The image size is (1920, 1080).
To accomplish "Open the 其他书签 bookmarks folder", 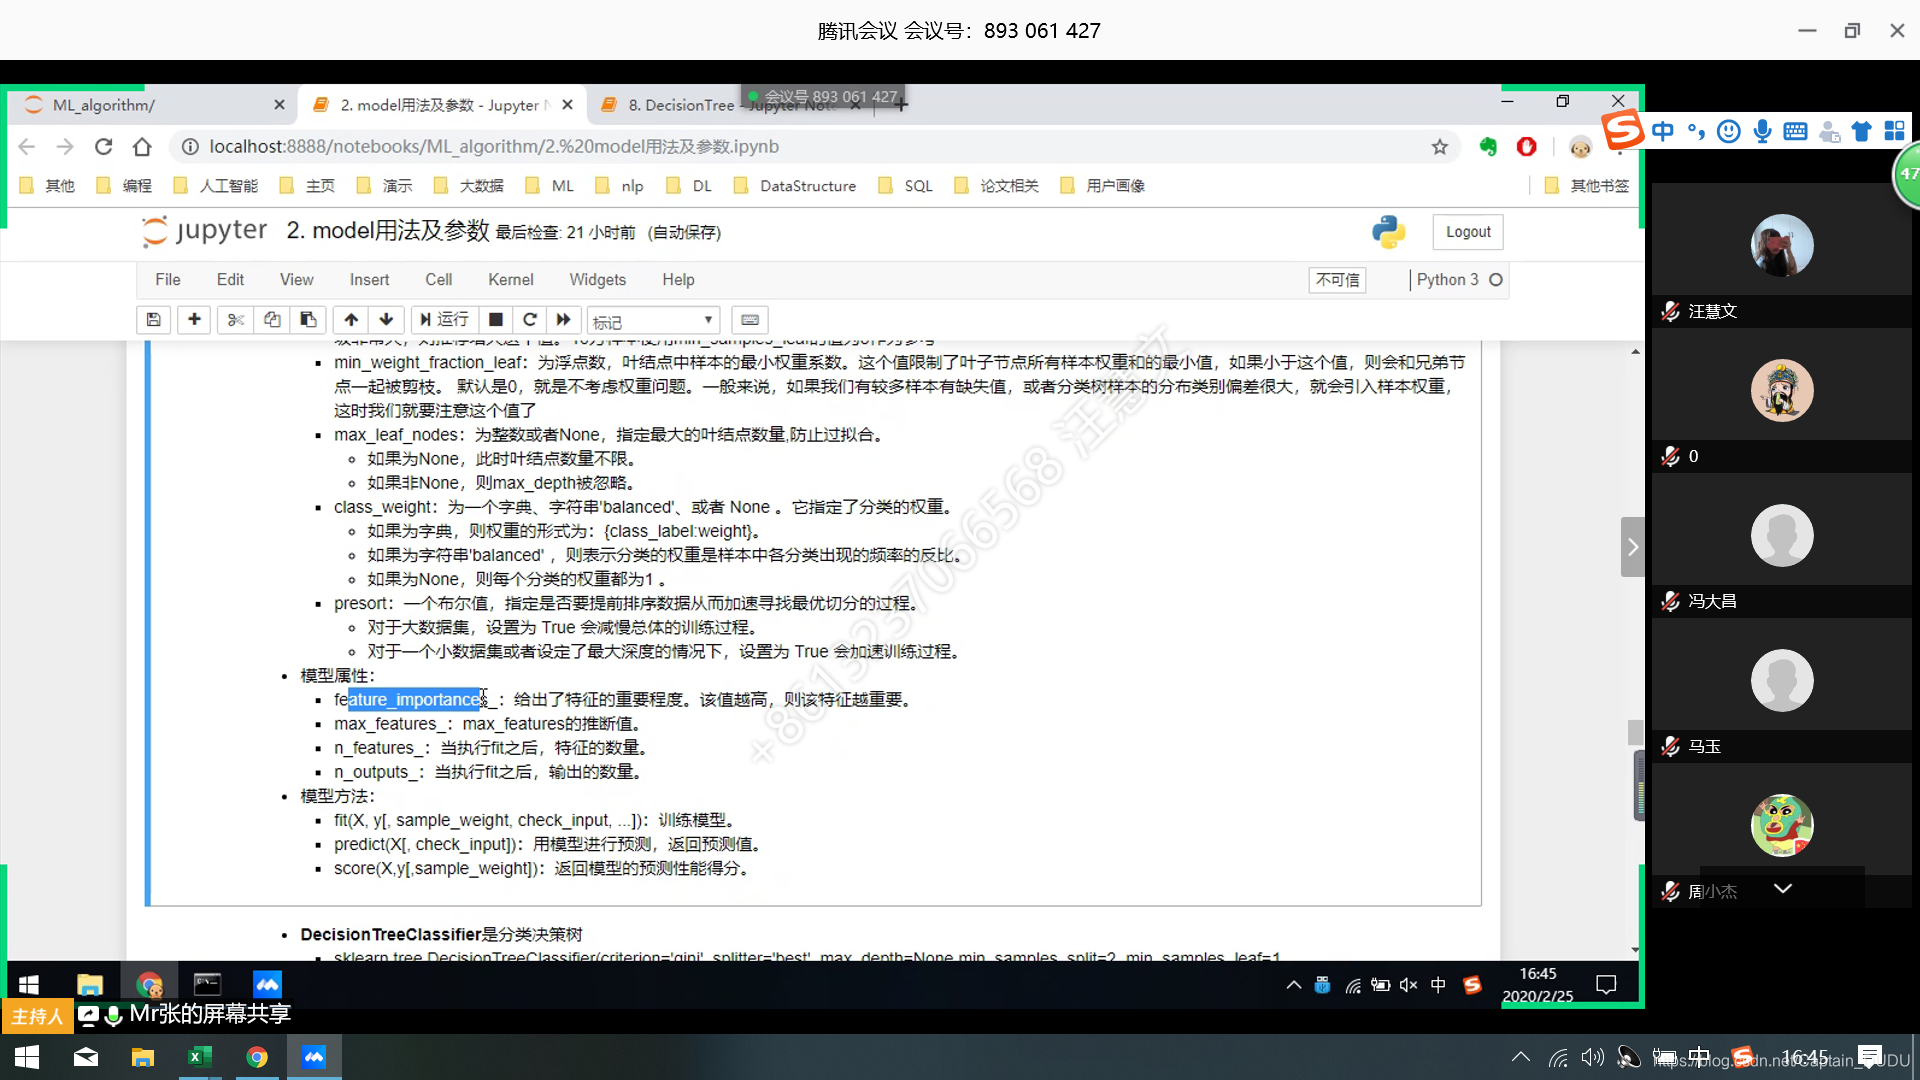I will [1586, 186].
